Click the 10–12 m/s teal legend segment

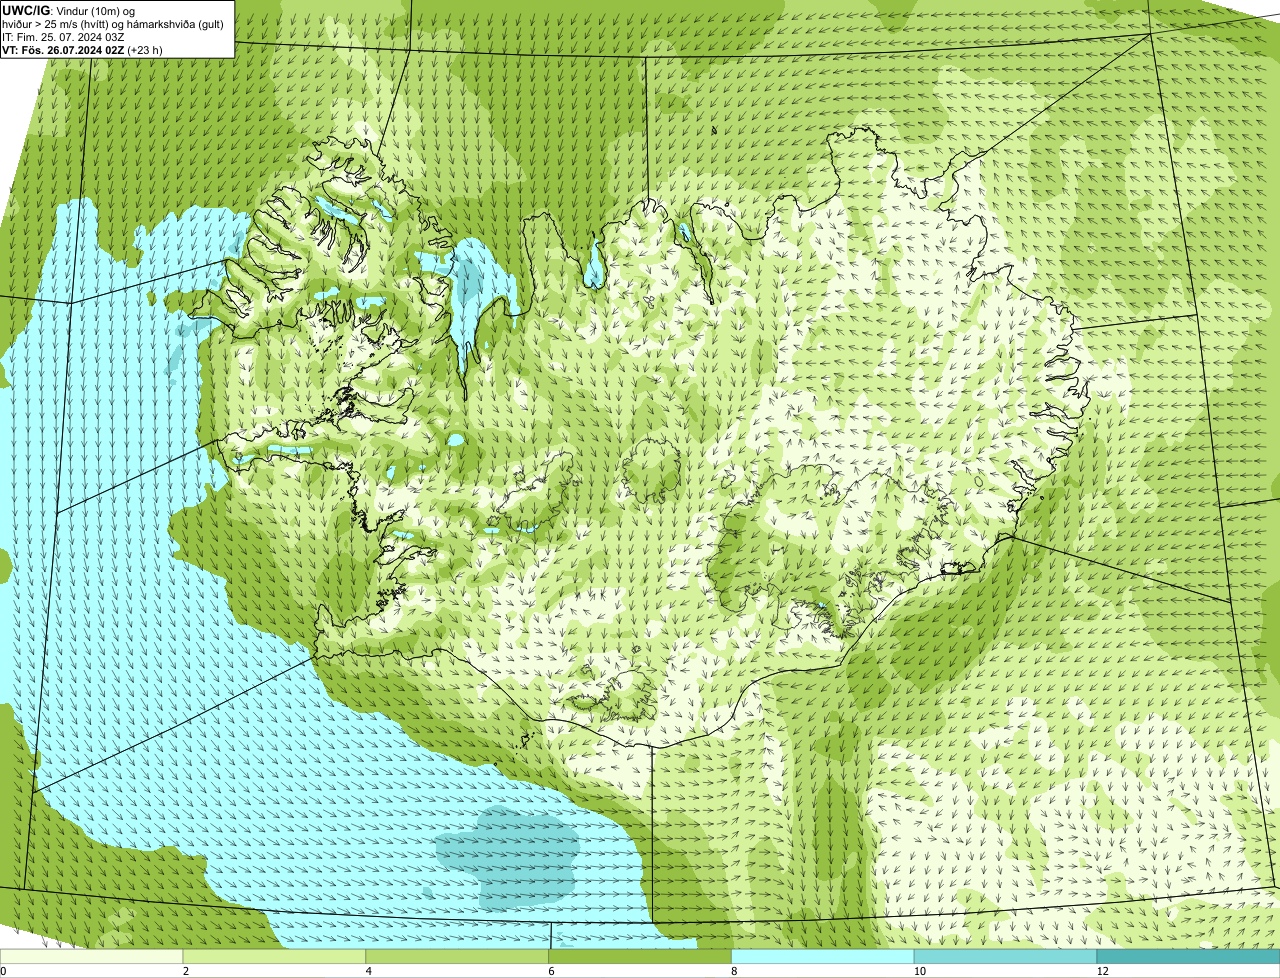(1008, 956)
